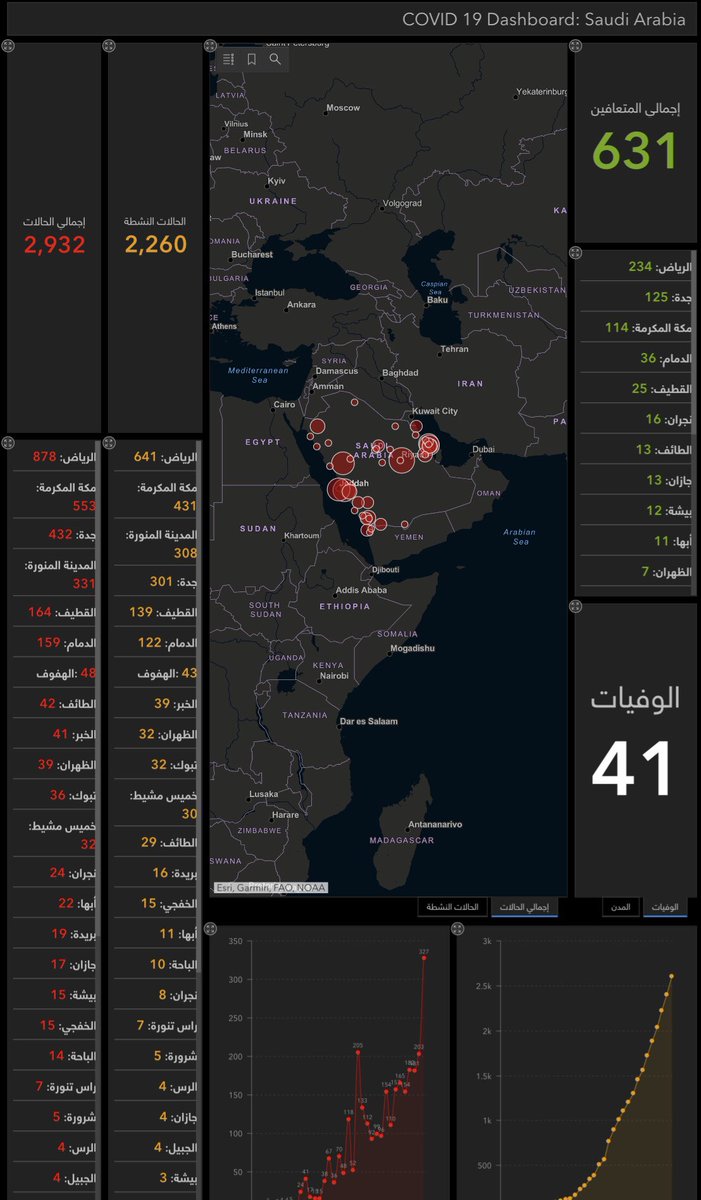Open map bookmarks icon
This screenshot has height=1200, width=701.
click(x=252, y=59)
